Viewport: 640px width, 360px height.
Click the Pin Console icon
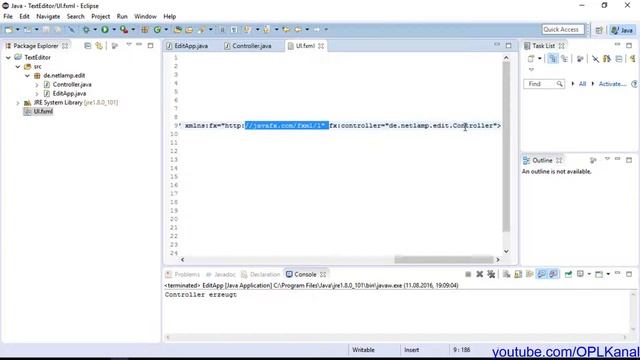click(x=568, y=274)
